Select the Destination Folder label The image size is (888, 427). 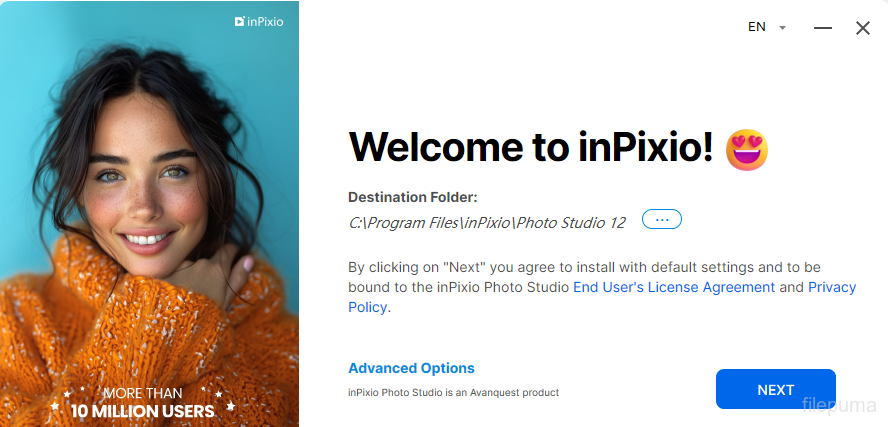click(x=412, y=197)
